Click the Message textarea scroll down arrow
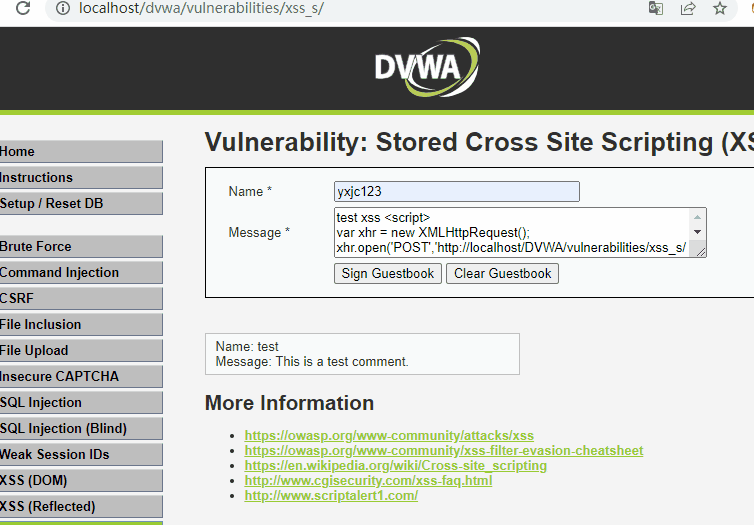This screenshot has width=754, height=525. [x=697, y=232]
